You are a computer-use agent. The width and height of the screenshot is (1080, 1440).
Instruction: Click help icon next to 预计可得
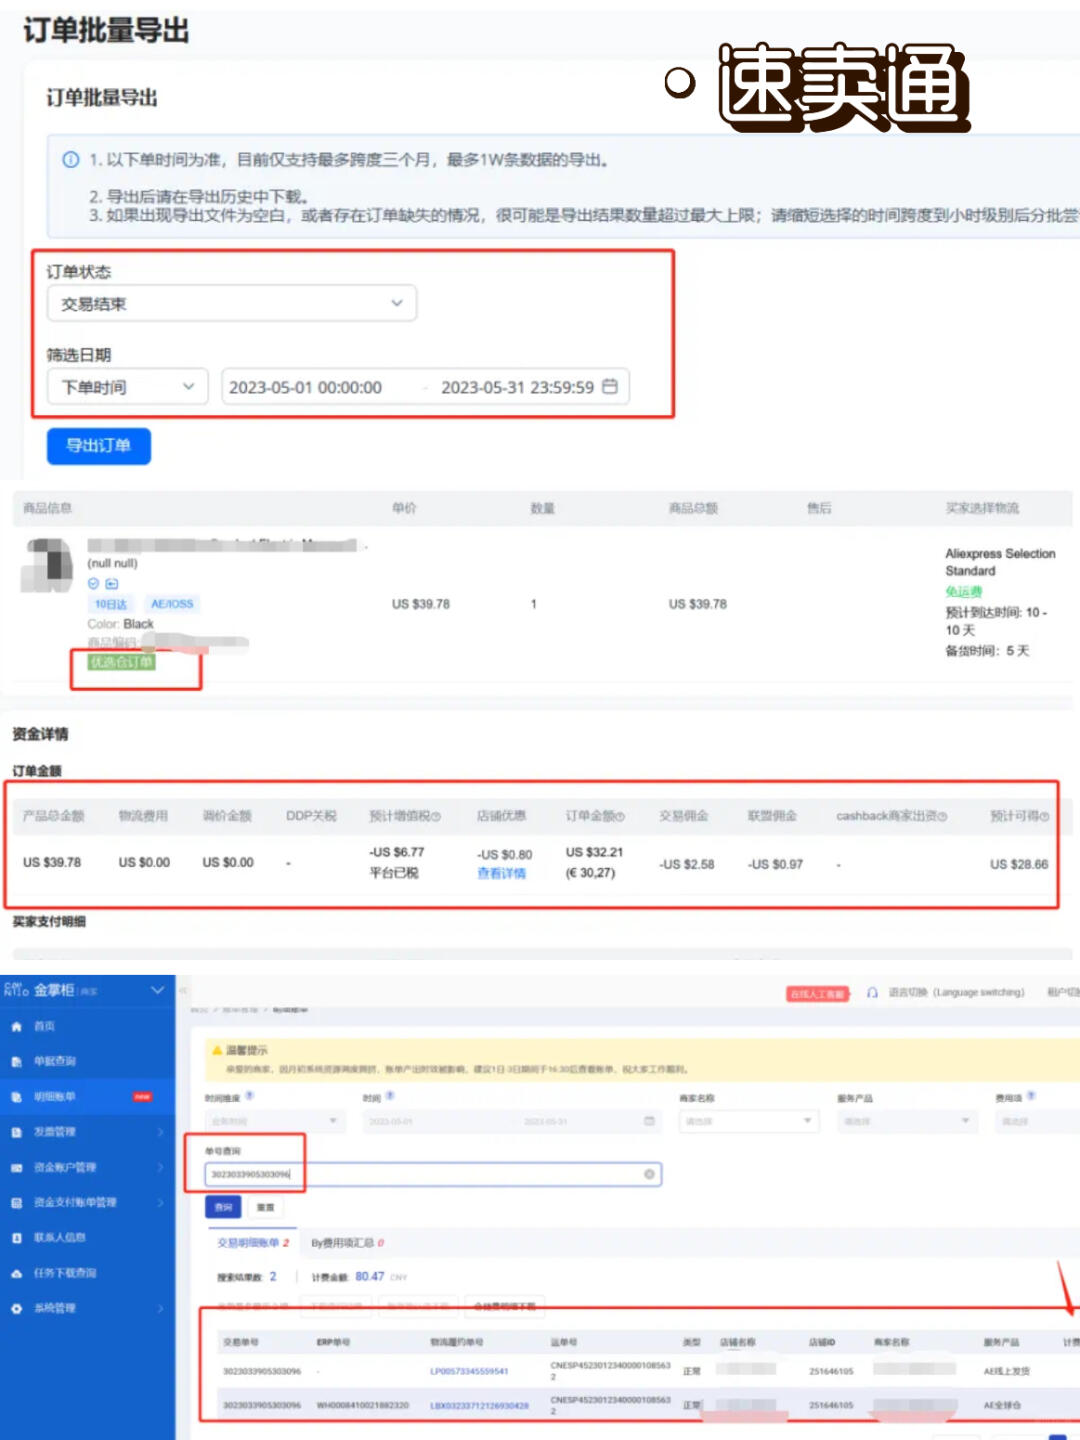(1044, 817)
